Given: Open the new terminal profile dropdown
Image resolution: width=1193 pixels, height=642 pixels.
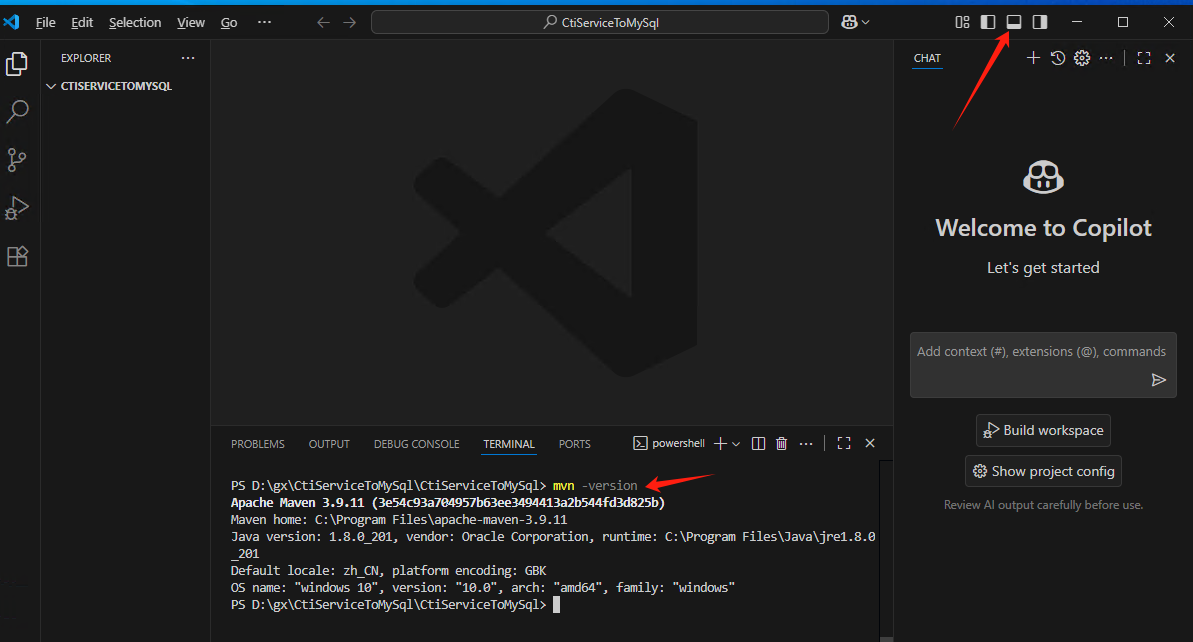Looking at the screenshot, I should pos(736,444).
